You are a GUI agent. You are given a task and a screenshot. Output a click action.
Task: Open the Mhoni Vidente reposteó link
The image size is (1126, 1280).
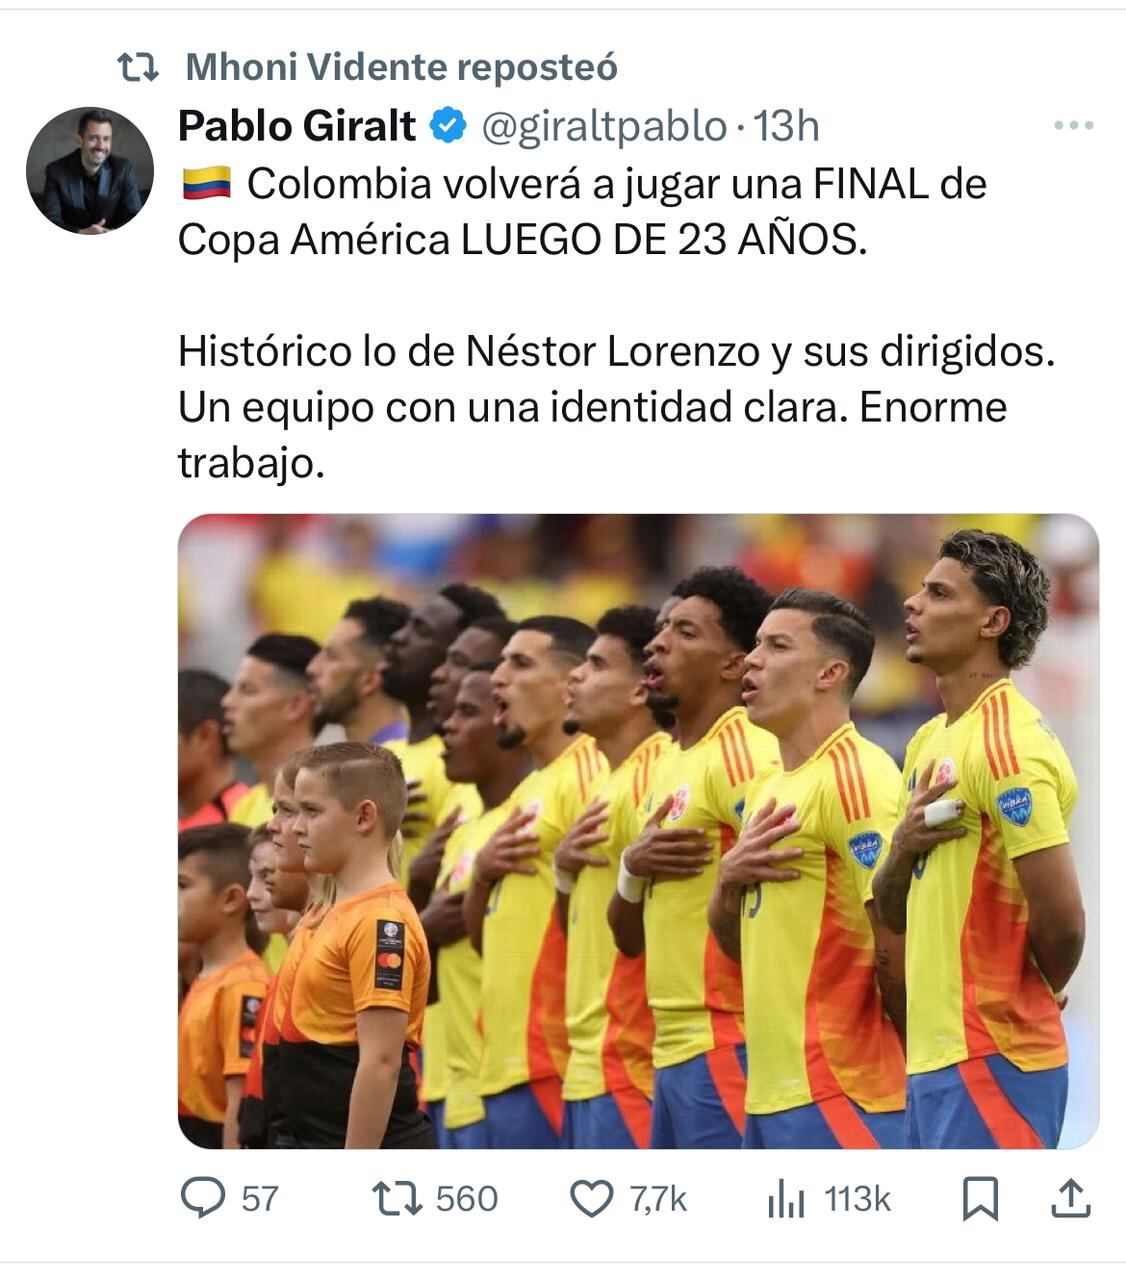pyautogui.click(x=402, y=67)
